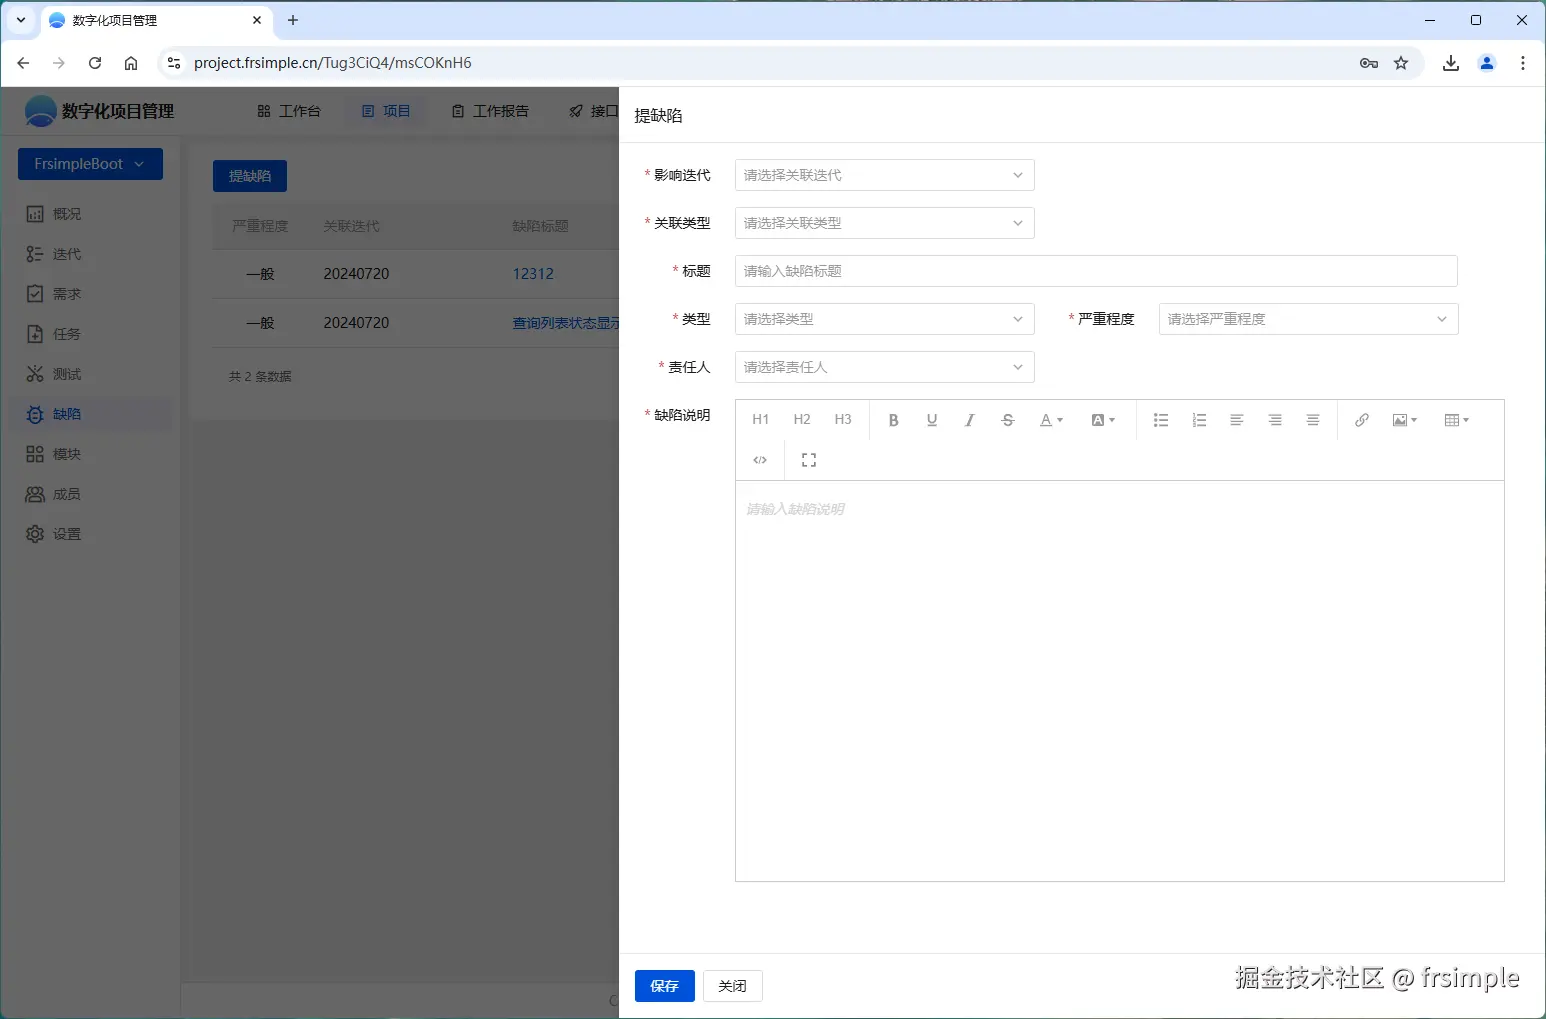This screenshot has width=1546, height=1019.
Task: Open the code view in the editor
Action: (759, 459)
